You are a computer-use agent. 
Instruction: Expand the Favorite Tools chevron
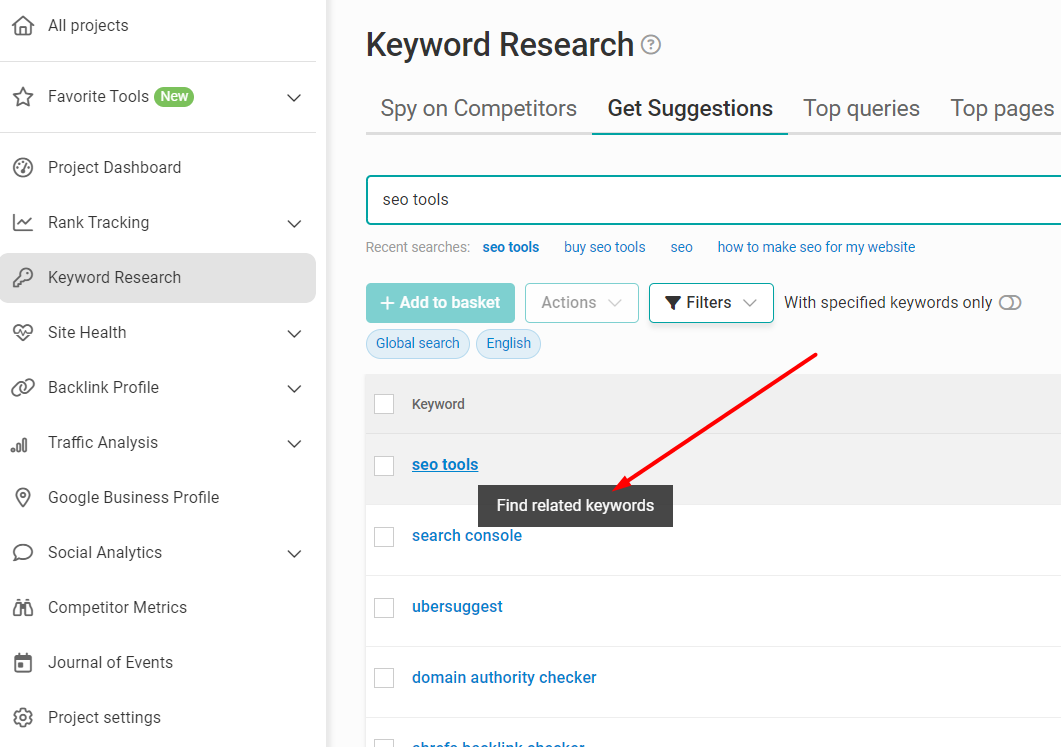294,97
